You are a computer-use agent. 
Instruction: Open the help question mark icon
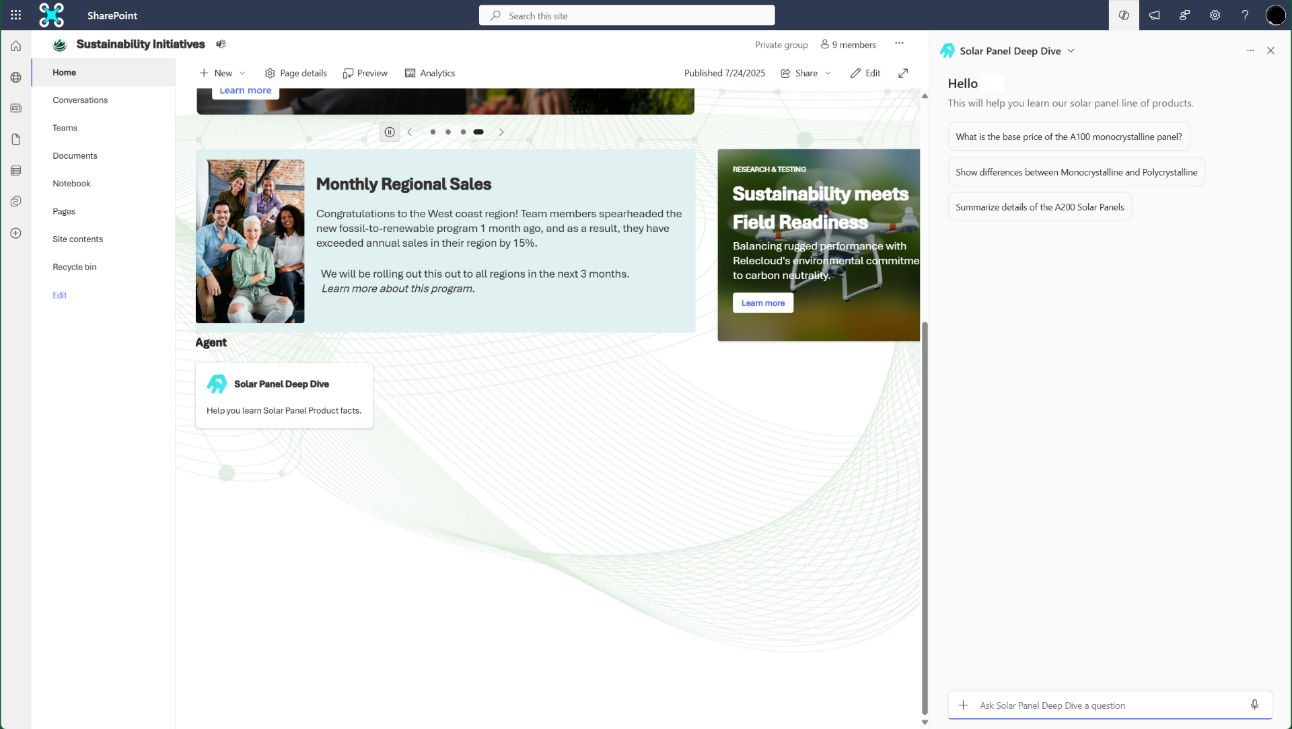pyautogui.click(x=1244, y=15)
